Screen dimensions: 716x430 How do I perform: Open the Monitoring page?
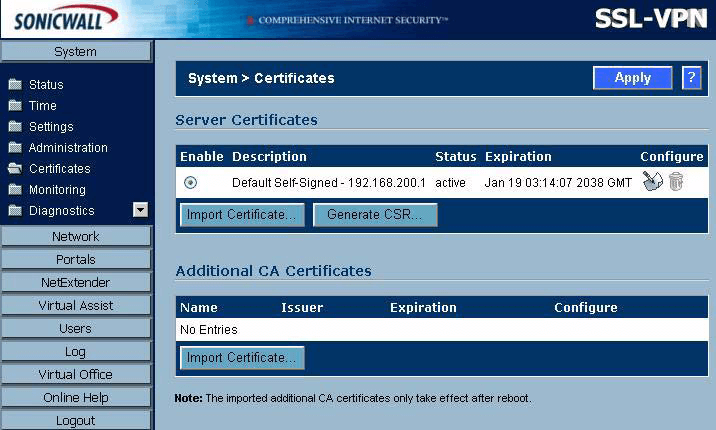pos(58,189)
